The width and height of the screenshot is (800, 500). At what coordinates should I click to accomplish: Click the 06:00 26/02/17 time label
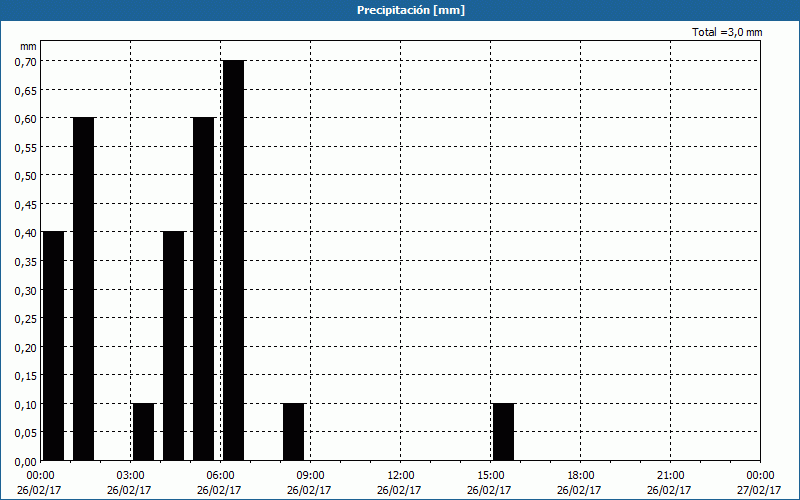point(219,483)
